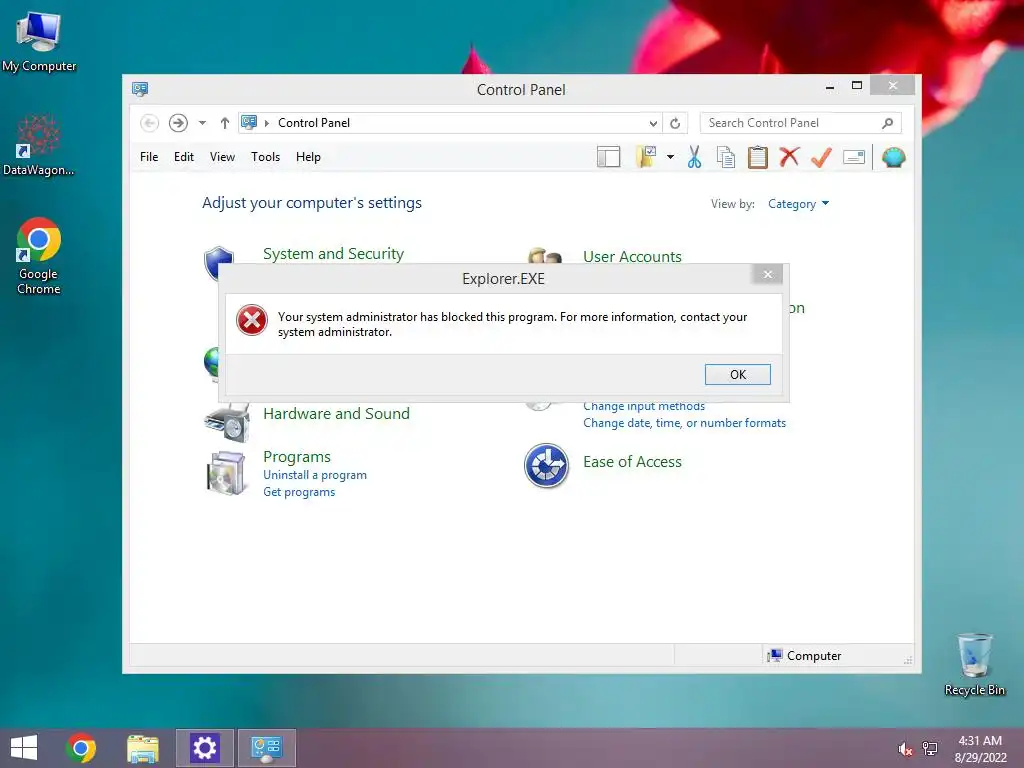This screenshot has width=1024, height=768.
Task: Open Google Chrome desktop shortcut
Action: point(39,256)
